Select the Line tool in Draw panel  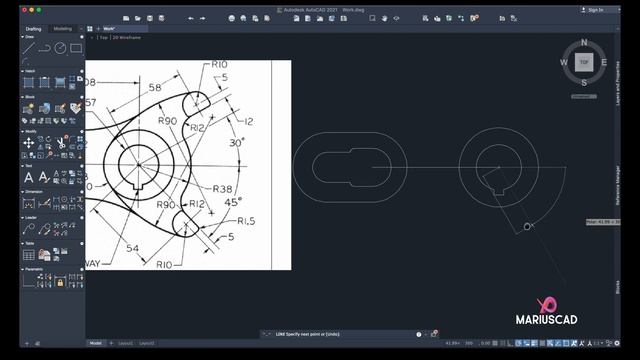click(28, 48)
